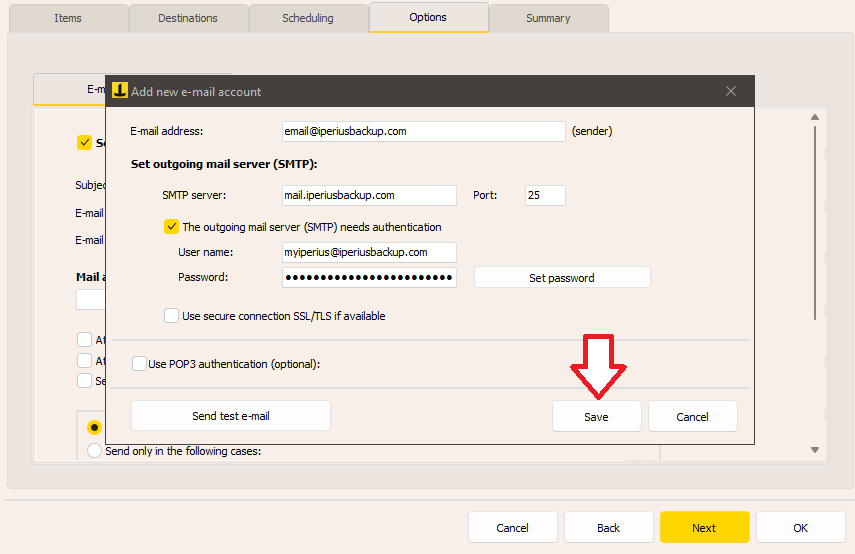Enable secure connection SSL/TLS checkbox
This screenshot has height=554, width=855.
[x=171, y=316]
